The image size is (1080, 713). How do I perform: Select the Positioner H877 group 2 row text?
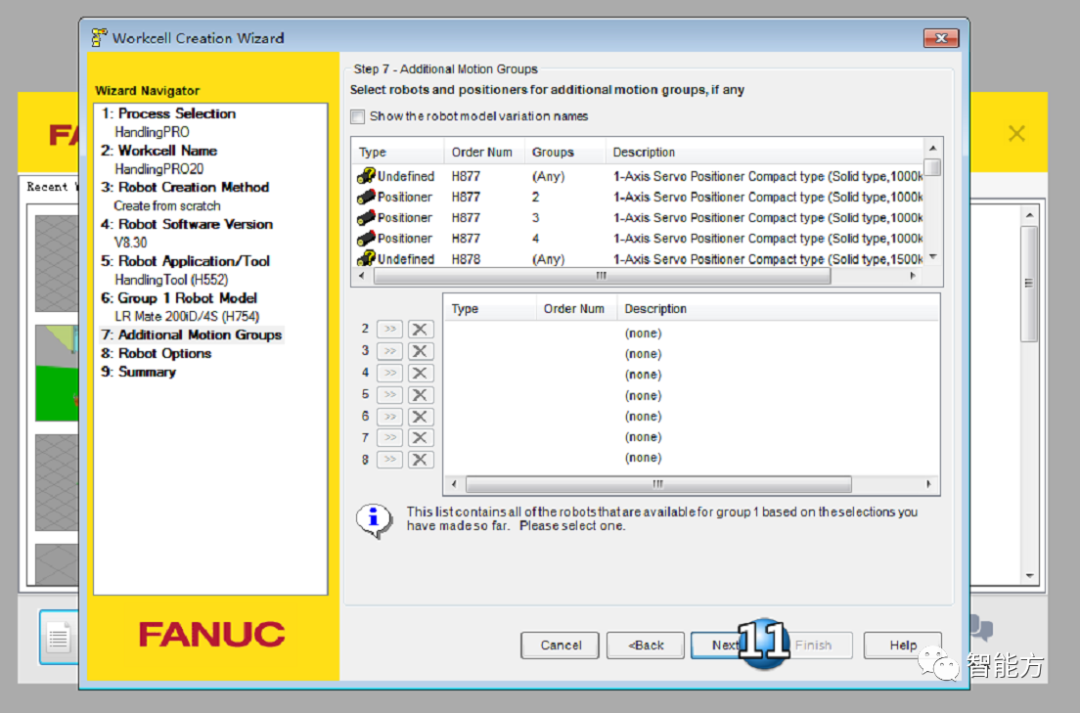coord(404,197)
